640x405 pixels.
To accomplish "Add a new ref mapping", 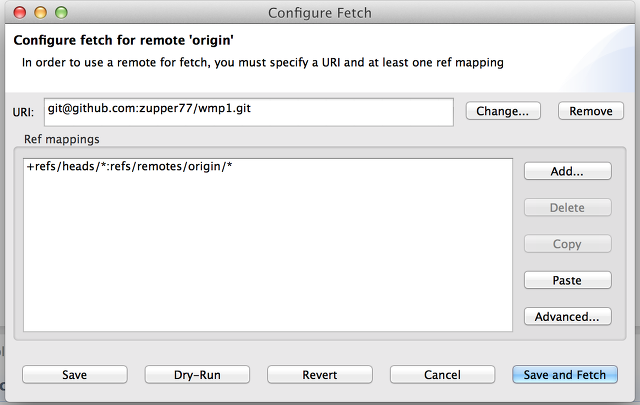I will coord(567,171).
